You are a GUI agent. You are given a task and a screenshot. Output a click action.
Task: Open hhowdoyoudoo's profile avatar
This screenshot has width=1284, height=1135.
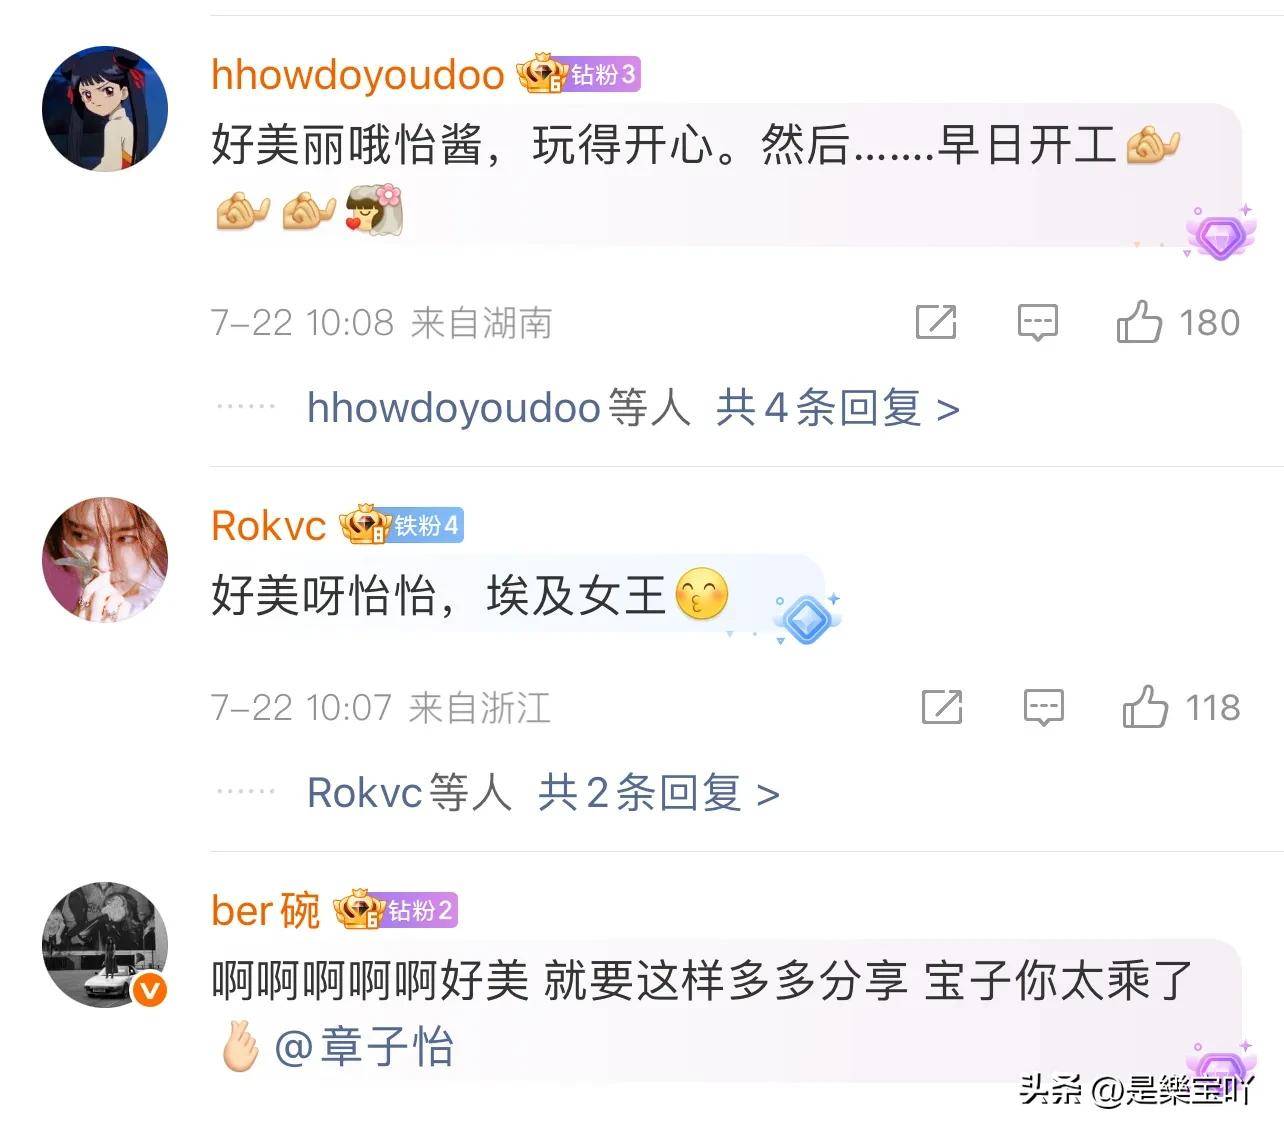click(105, 109)
